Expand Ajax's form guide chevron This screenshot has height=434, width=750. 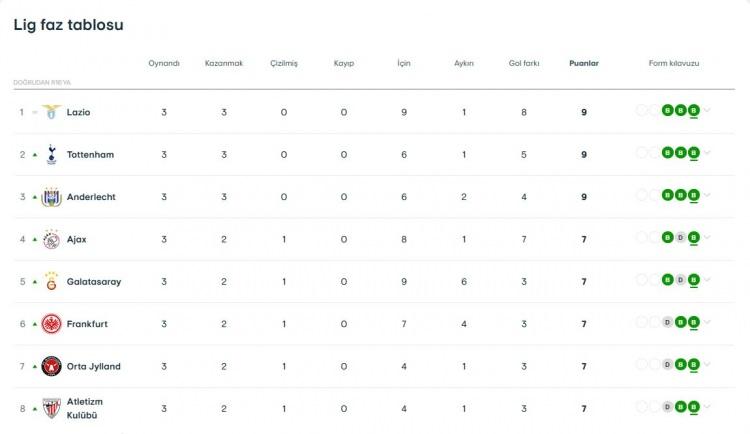[x=707, y=237]
